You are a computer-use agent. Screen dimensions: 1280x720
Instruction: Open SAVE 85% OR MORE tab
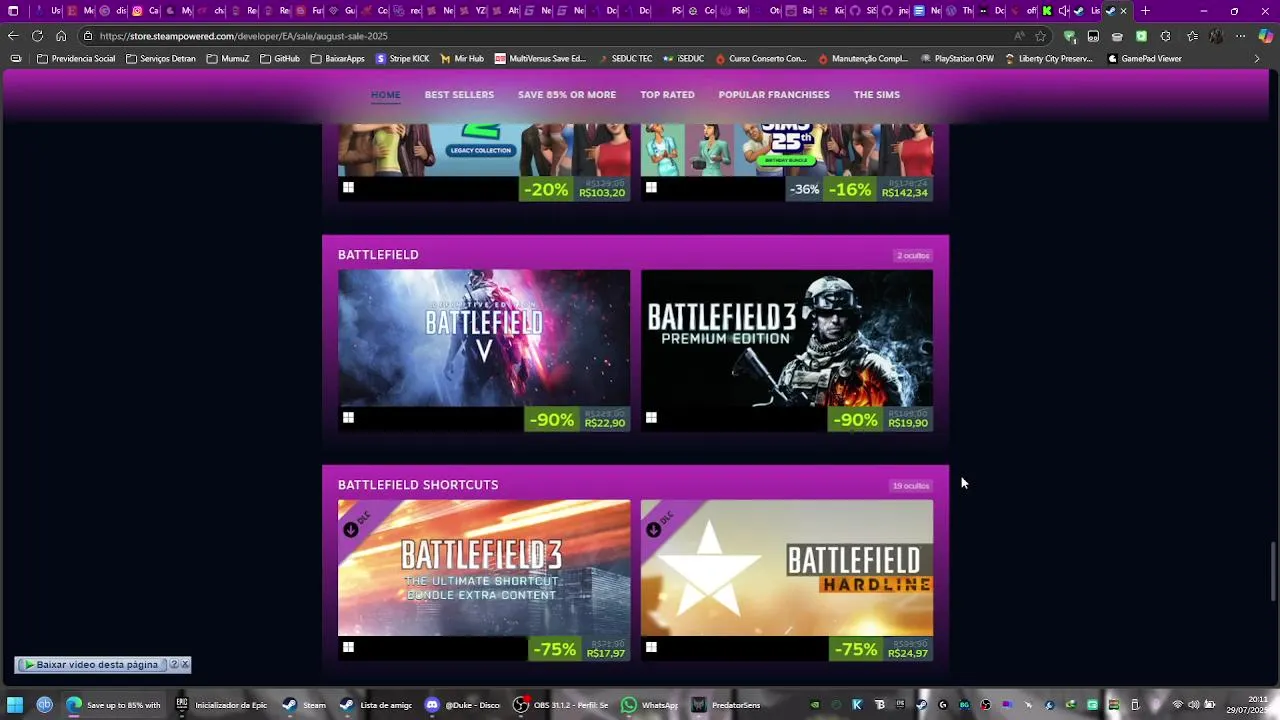tap(567, 95)
